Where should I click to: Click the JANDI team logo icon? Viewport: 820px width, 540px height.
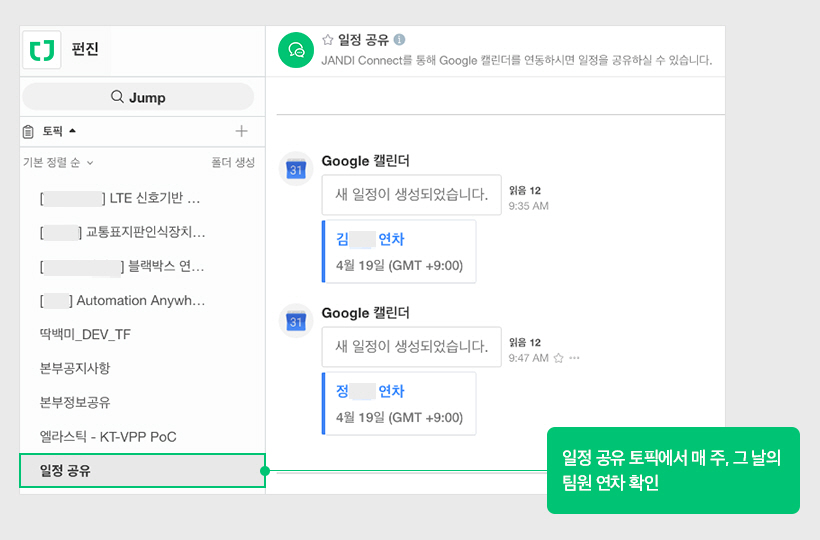(x=43, y=49)
